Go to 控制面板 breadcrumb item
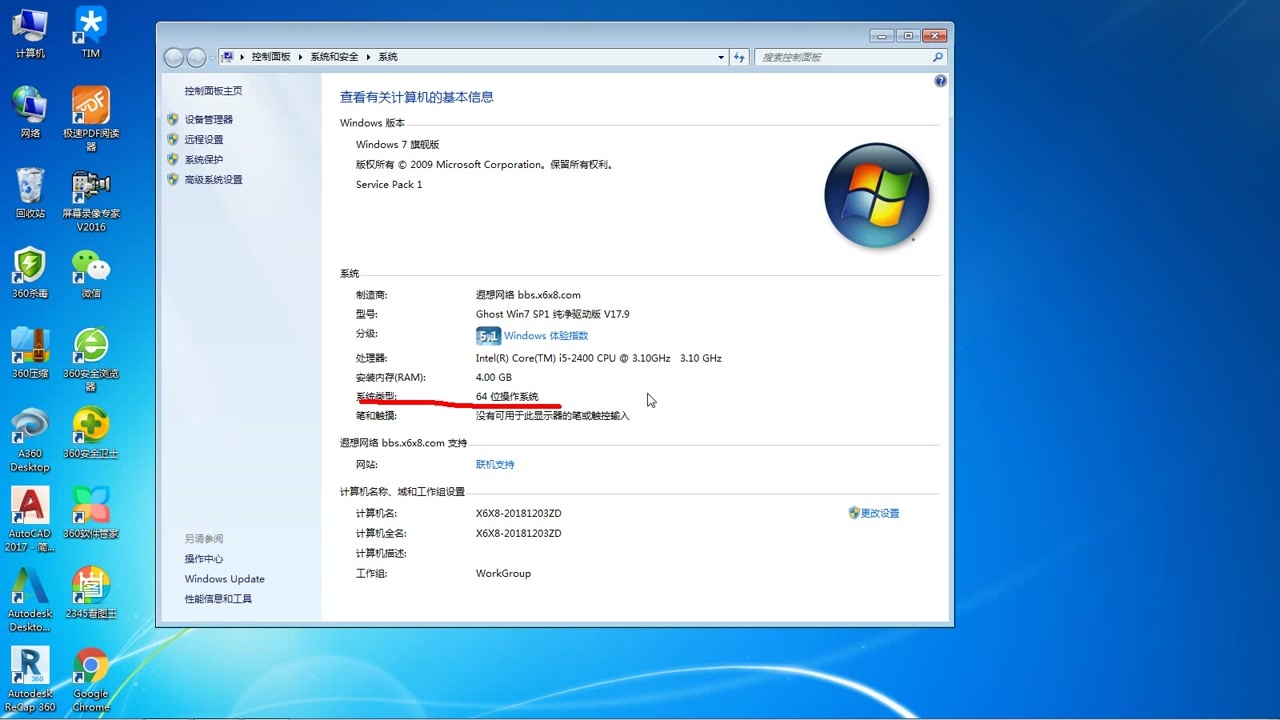The image size is (1280, 720). (x=271, y=57)
